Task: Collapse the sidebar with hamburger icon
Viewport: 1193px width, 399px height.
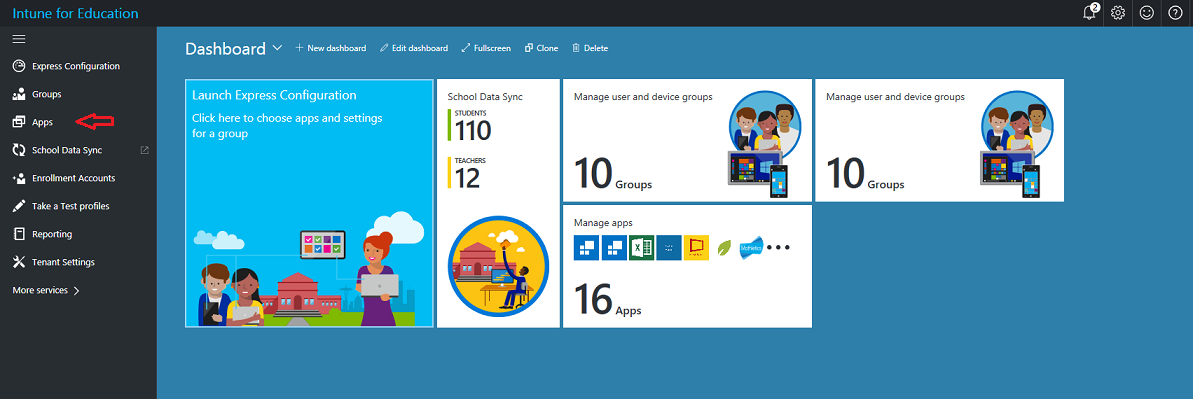Action: coord(19,39)
